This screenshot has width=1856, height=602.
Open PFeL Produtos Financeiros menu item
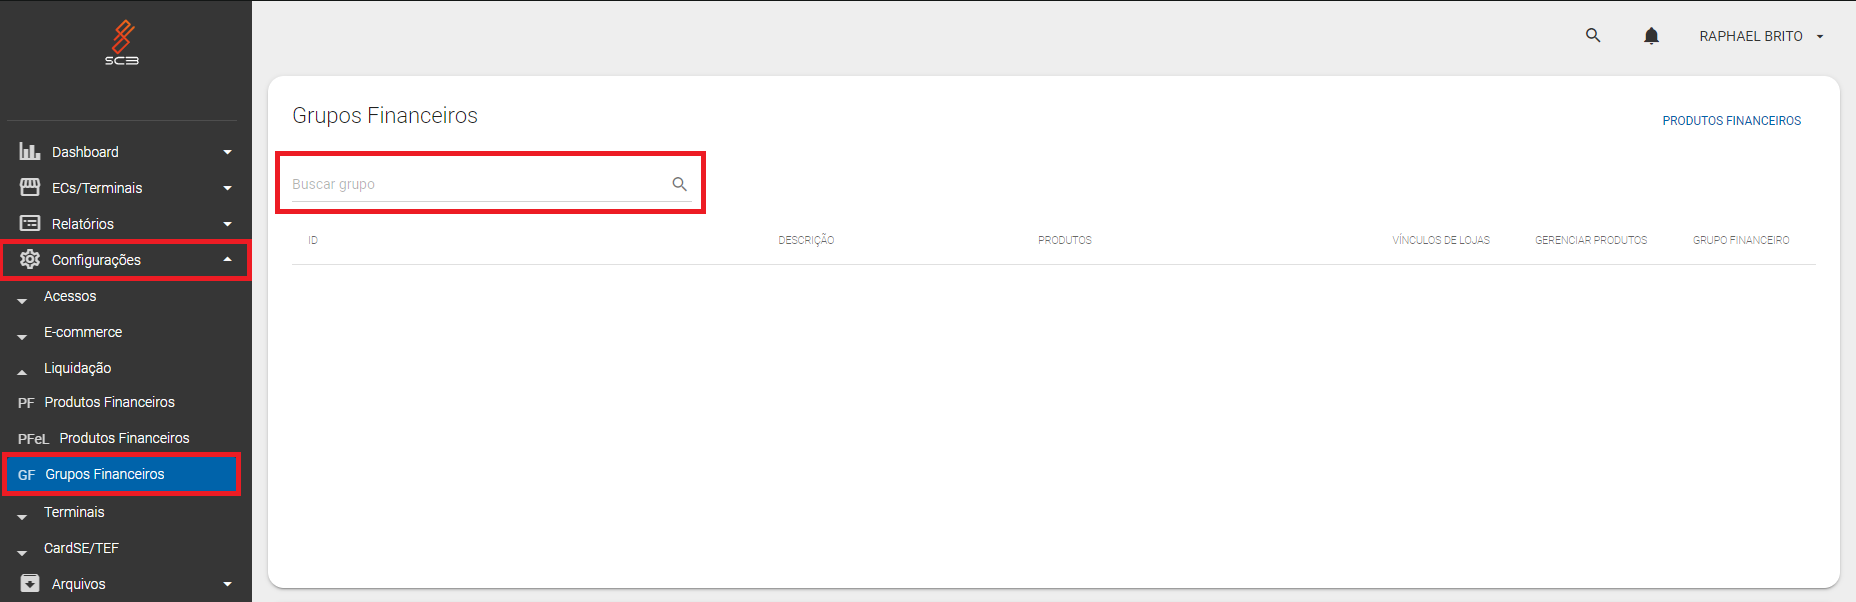[123, 439]
